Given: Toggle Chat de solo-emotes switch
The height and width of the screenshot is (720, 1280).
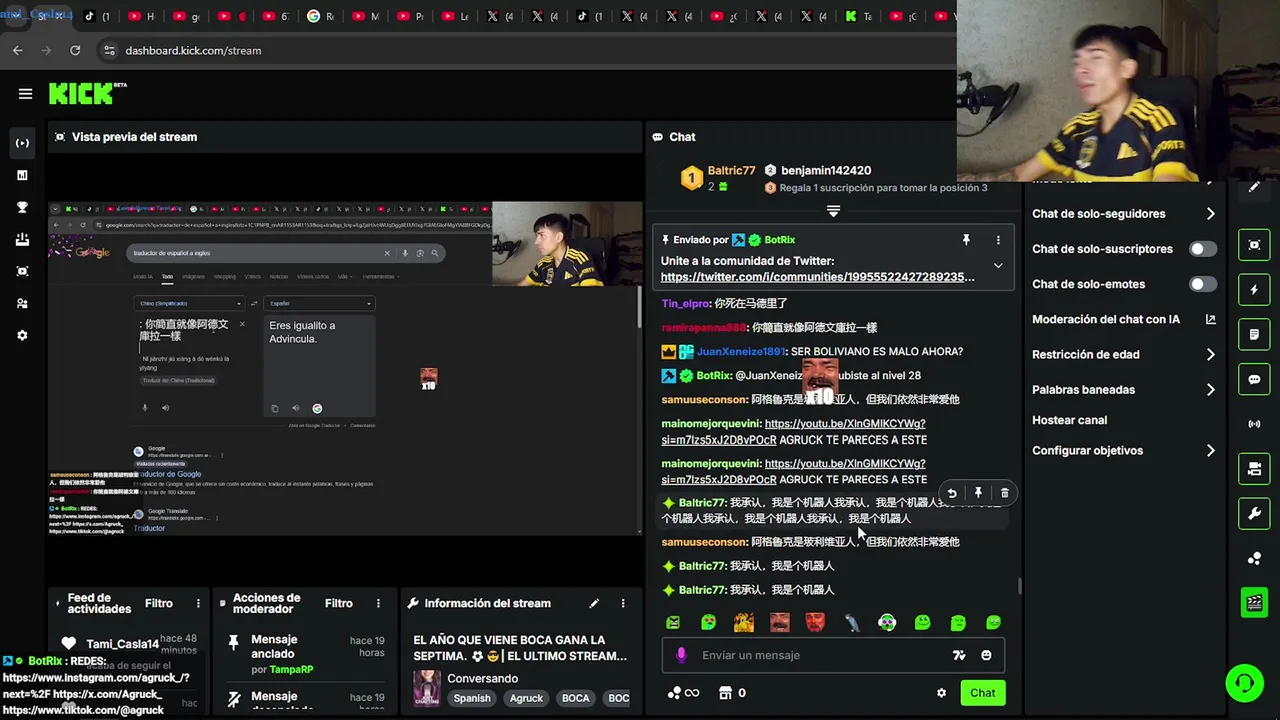Looking at the screenshot, I should [x=1203, y=284].
